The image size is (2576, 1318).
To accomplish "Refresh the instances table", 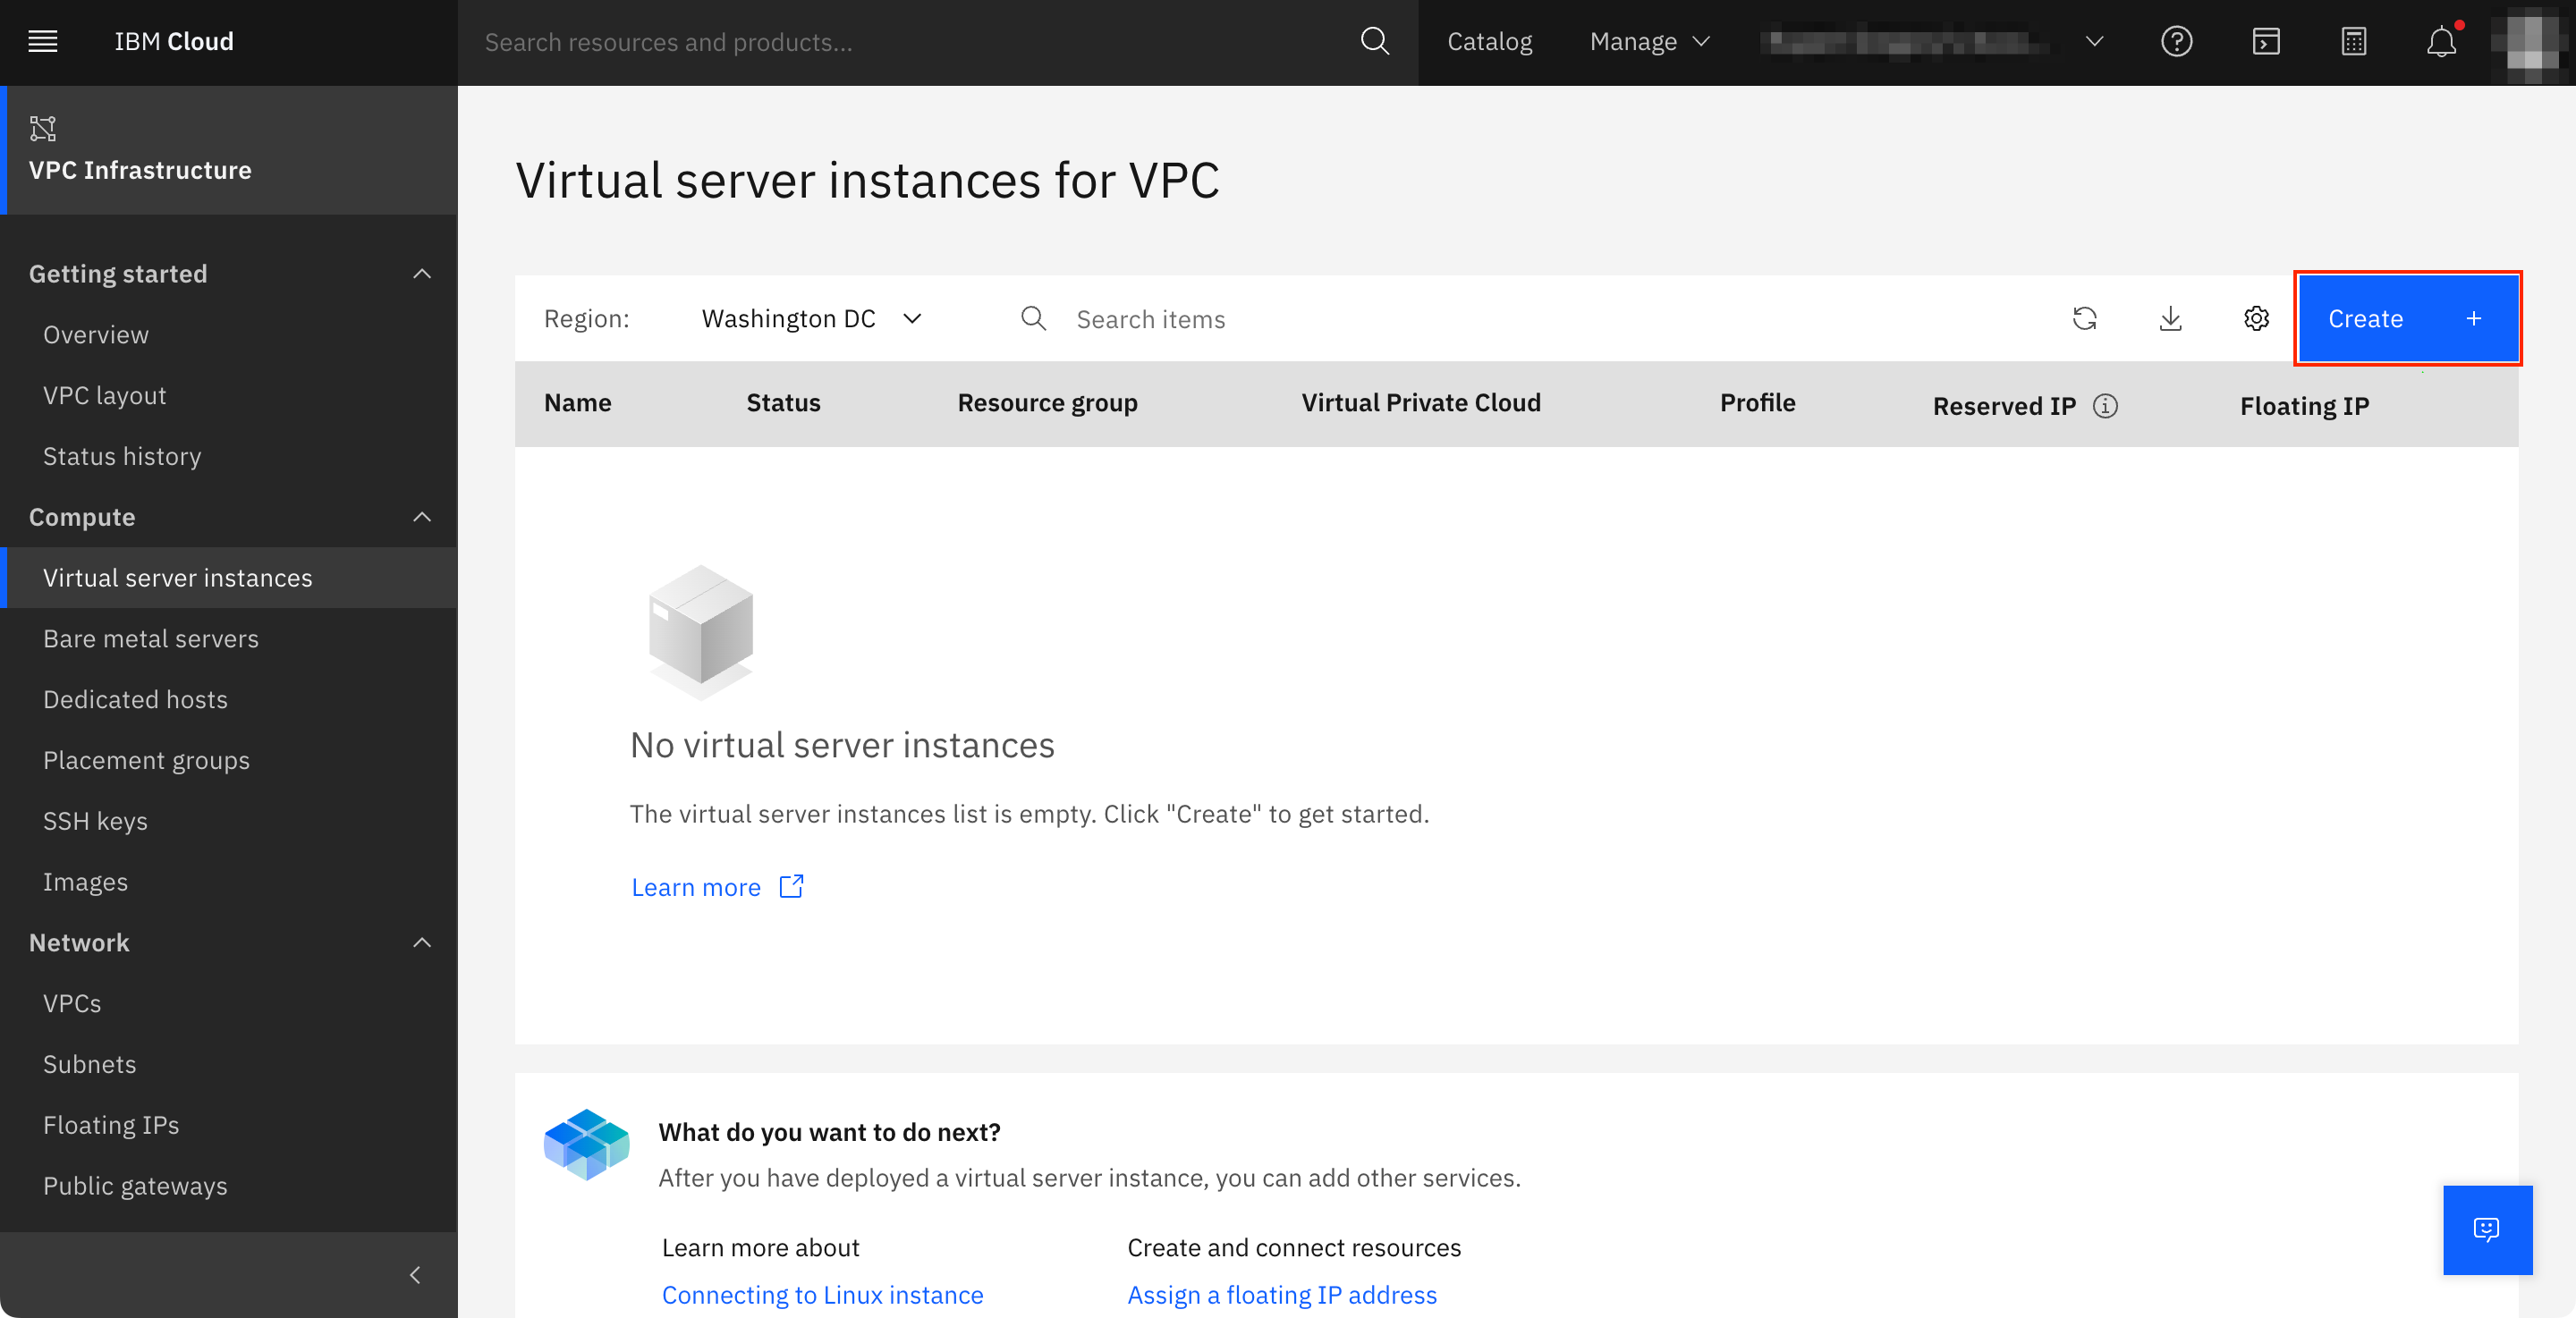I will pos(2085,319).
